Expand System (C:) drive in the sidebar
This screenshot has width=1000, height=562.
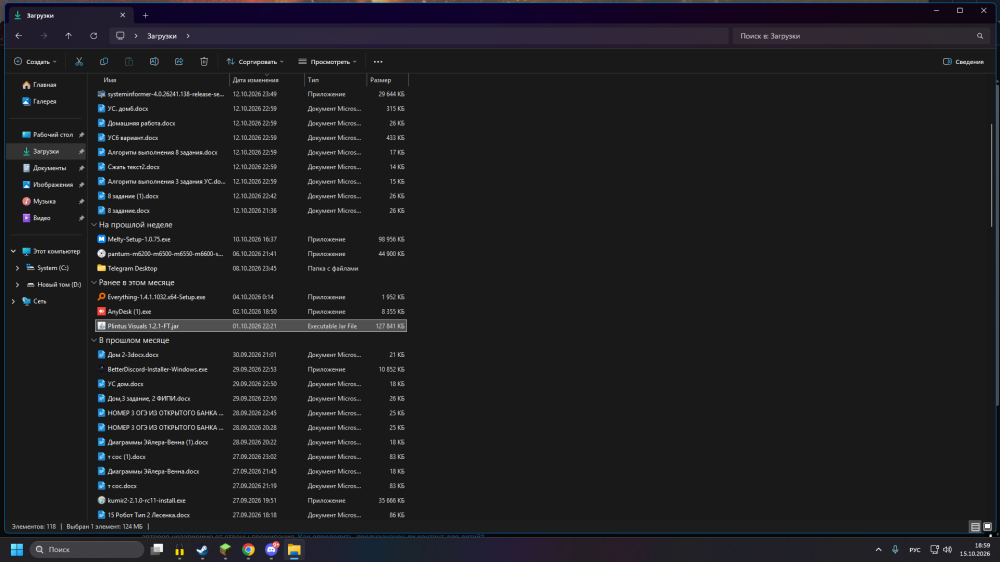tap(17, 268)
